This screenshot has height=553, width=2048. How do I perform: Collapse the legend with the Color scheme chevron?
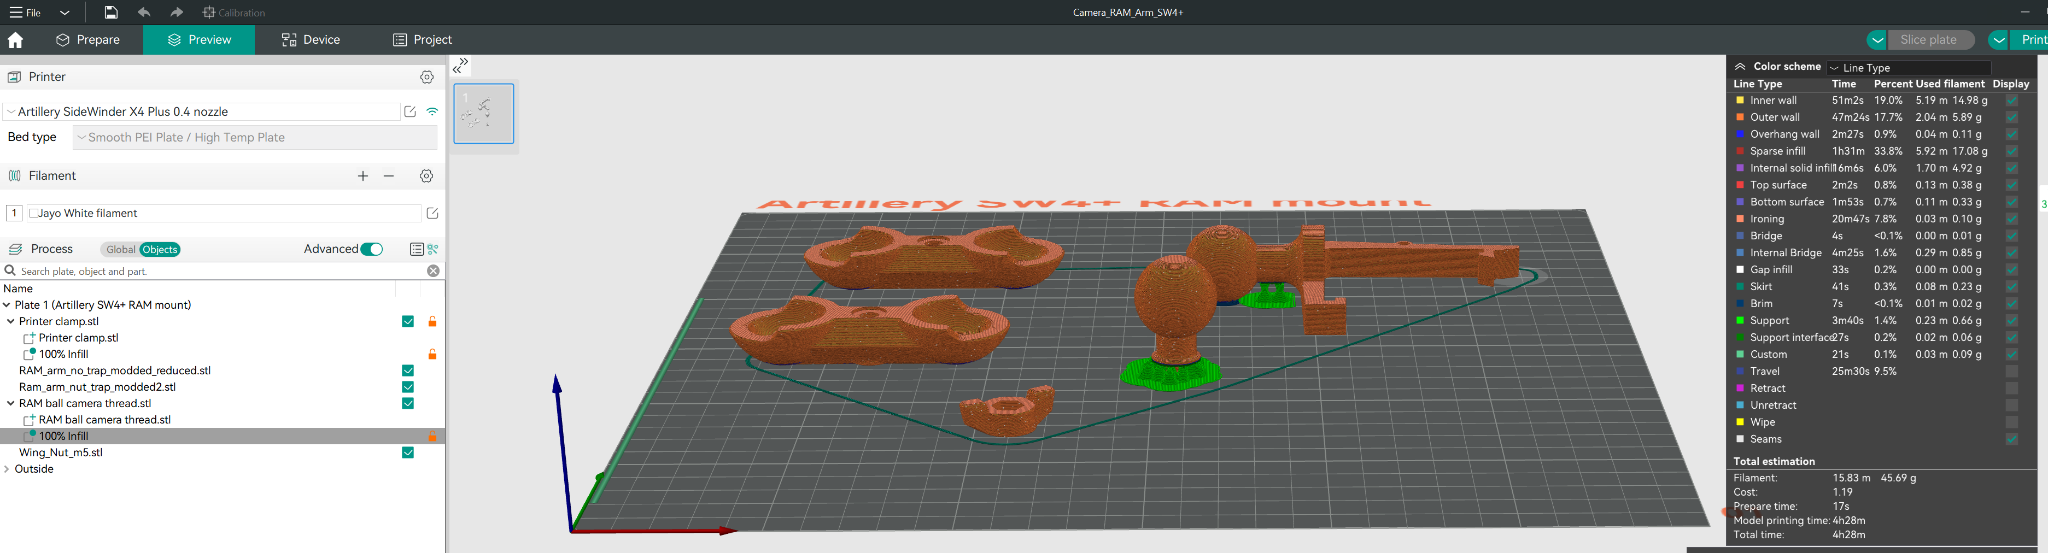click(1740, 66)
